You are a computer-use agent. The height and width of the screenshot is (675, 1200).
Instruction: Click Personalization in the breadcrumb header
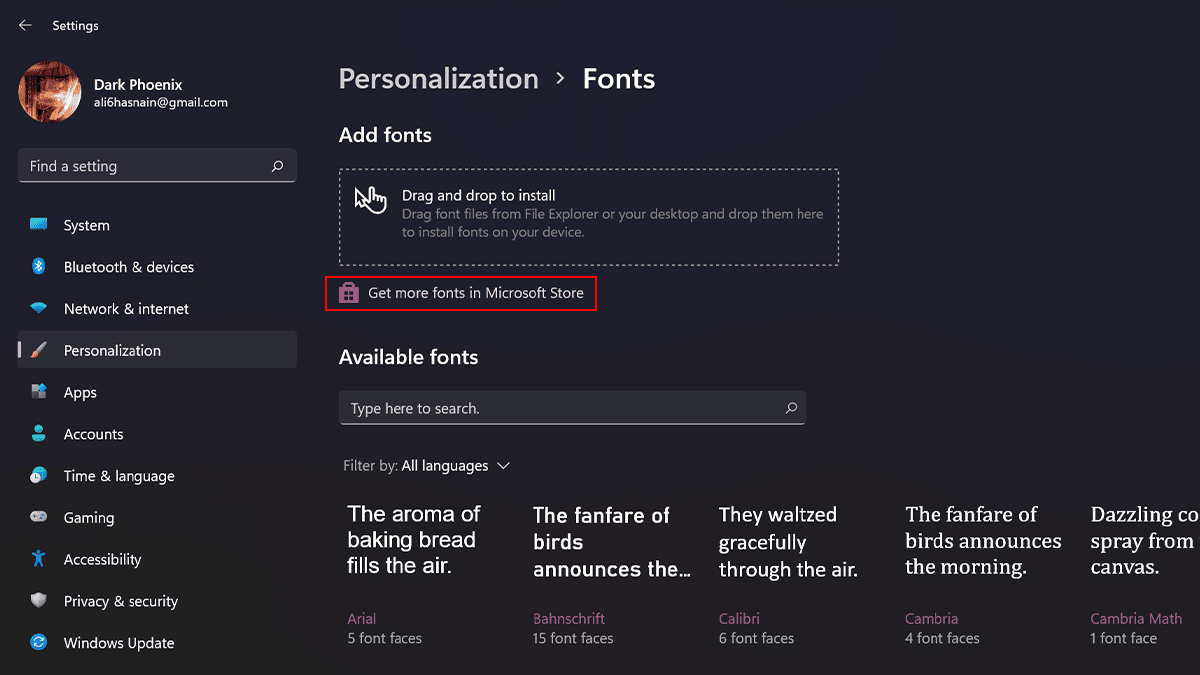pyautogui.click(x=438, y=78)
